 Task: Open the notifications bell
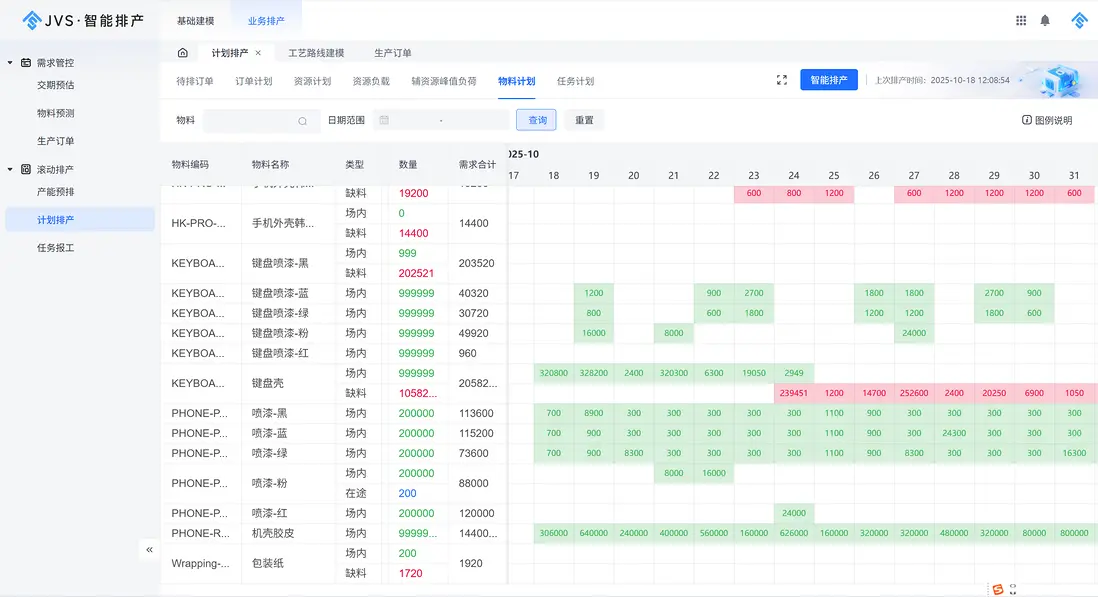coord(1045,20)
